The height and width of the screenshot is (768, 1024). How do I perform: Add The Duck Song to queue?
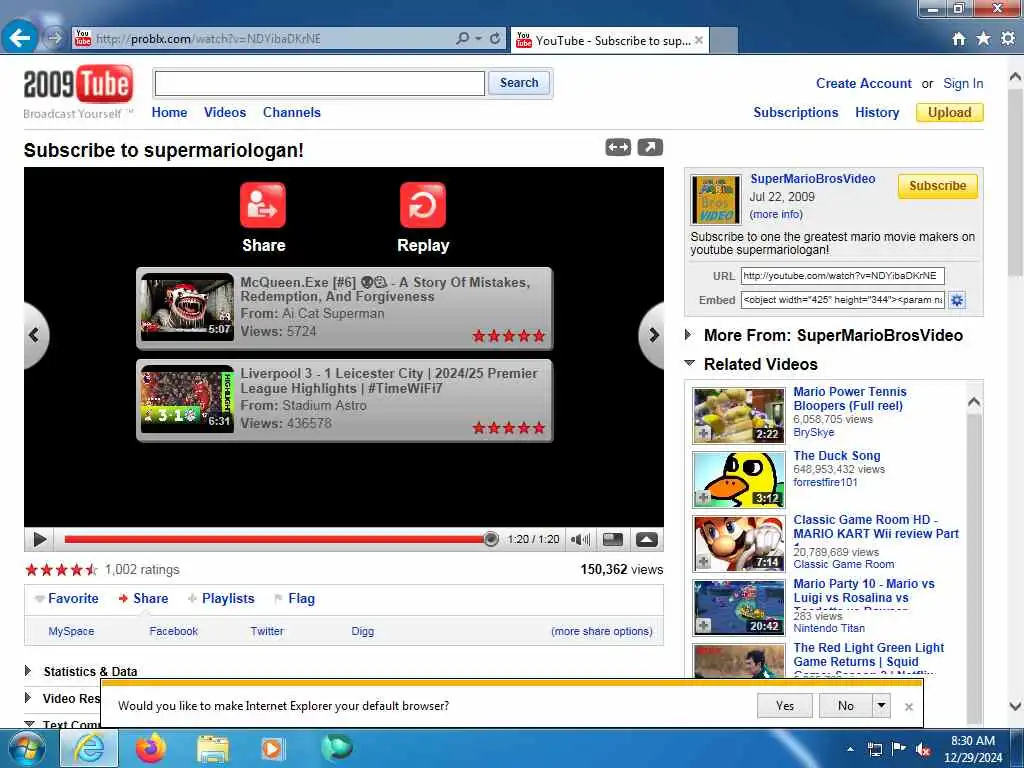pos(703,498)
